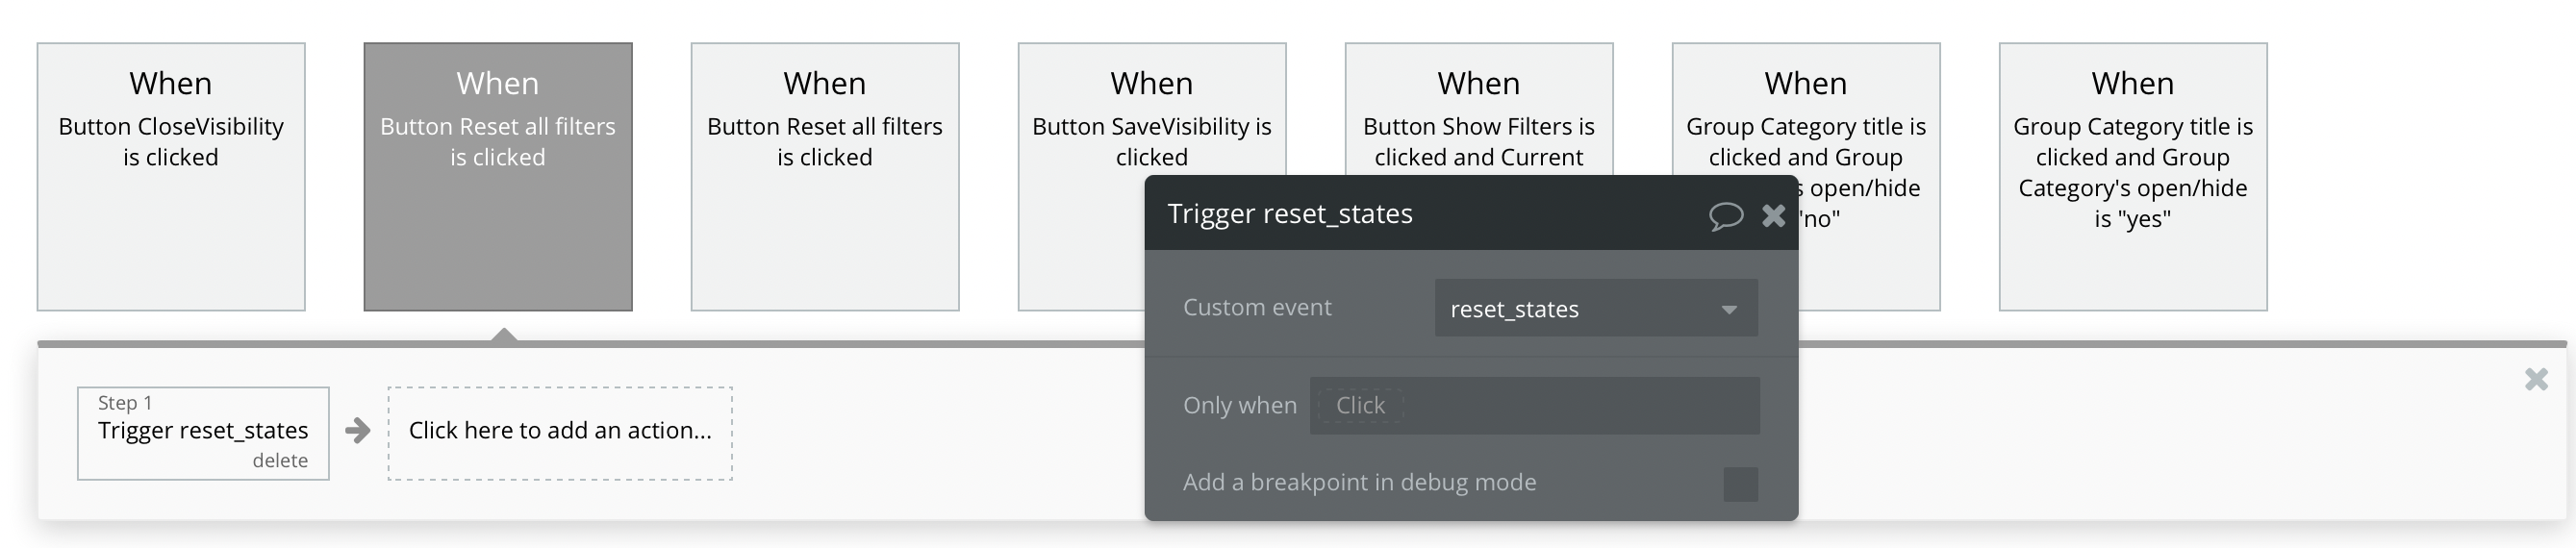The image size is (2576, 548).
Task: Click the Click placeholder in Only when
Action: click(1360, 406)
